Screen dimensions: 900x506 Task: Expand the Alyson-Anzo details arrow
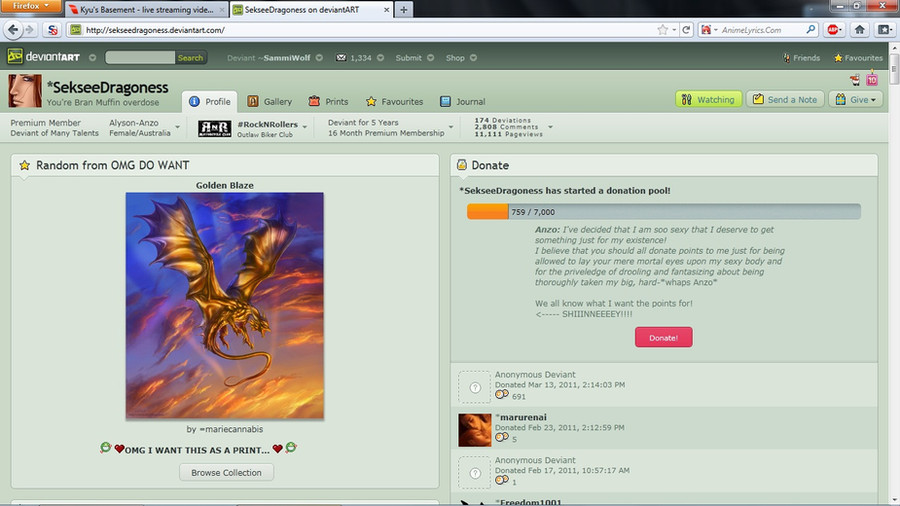[177, 127]
